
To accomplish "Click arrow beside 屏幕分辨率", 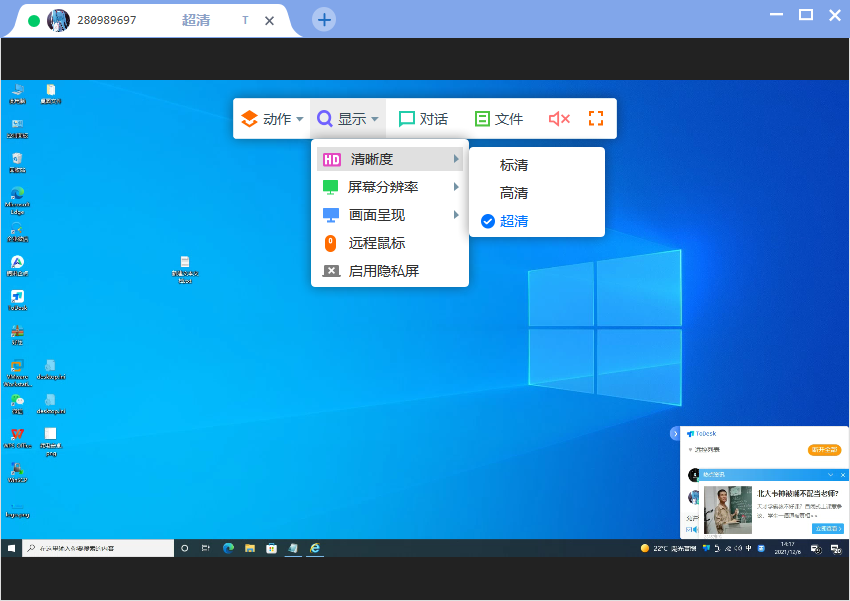I will (456, 187).
